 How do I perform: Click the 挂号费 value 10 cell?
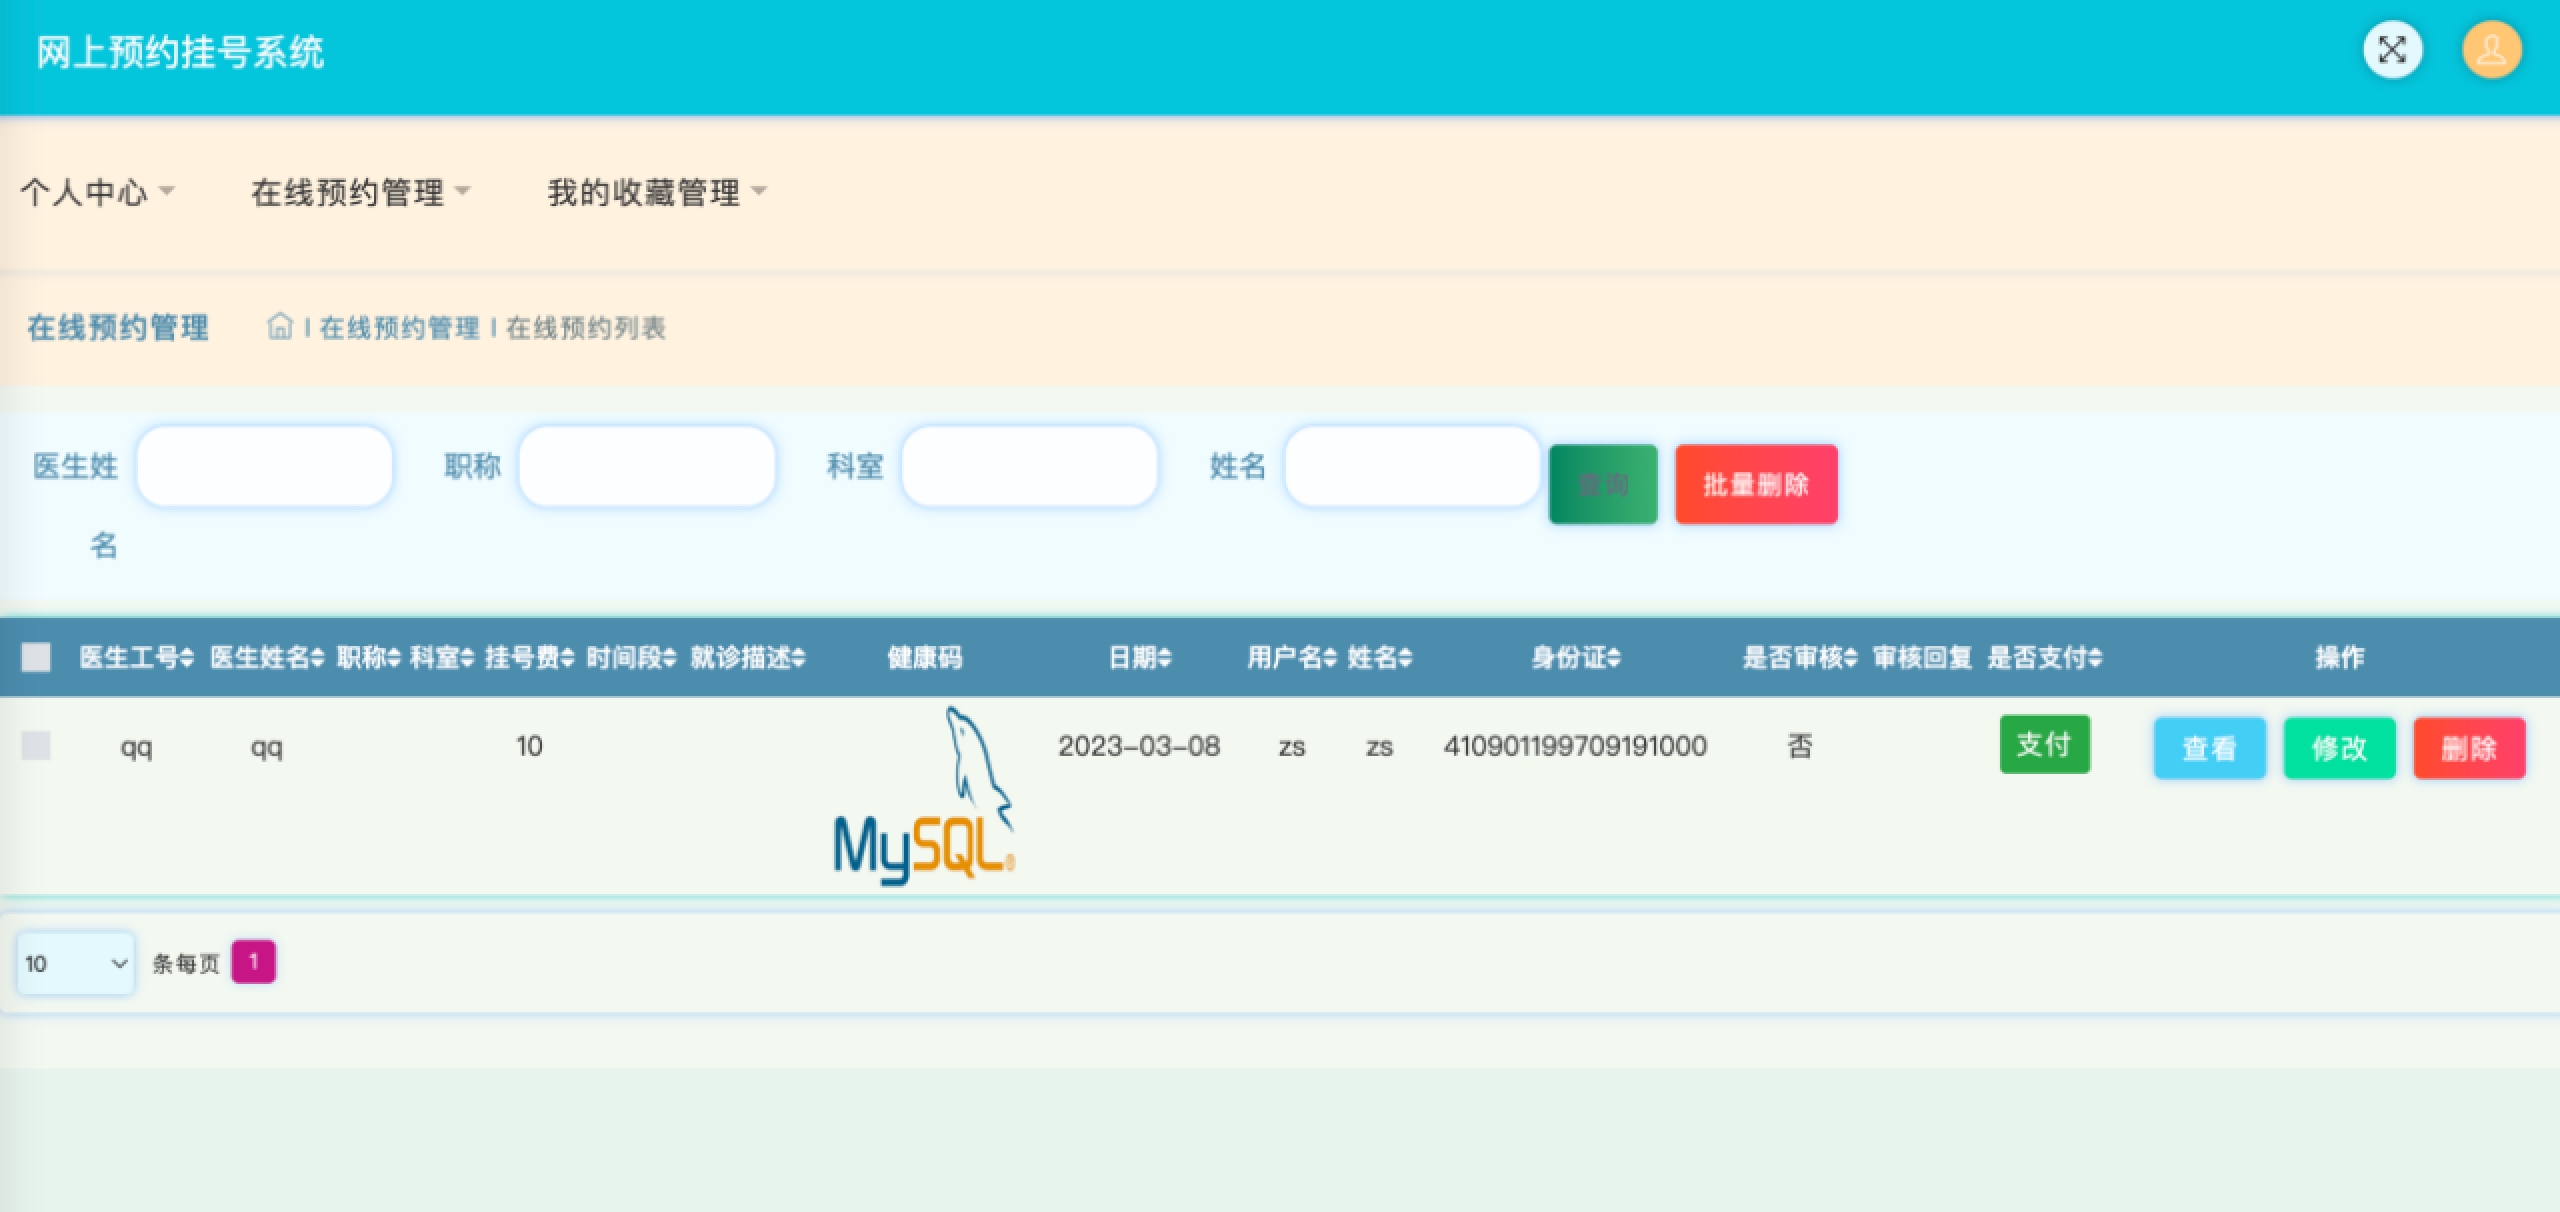point(529,746)
